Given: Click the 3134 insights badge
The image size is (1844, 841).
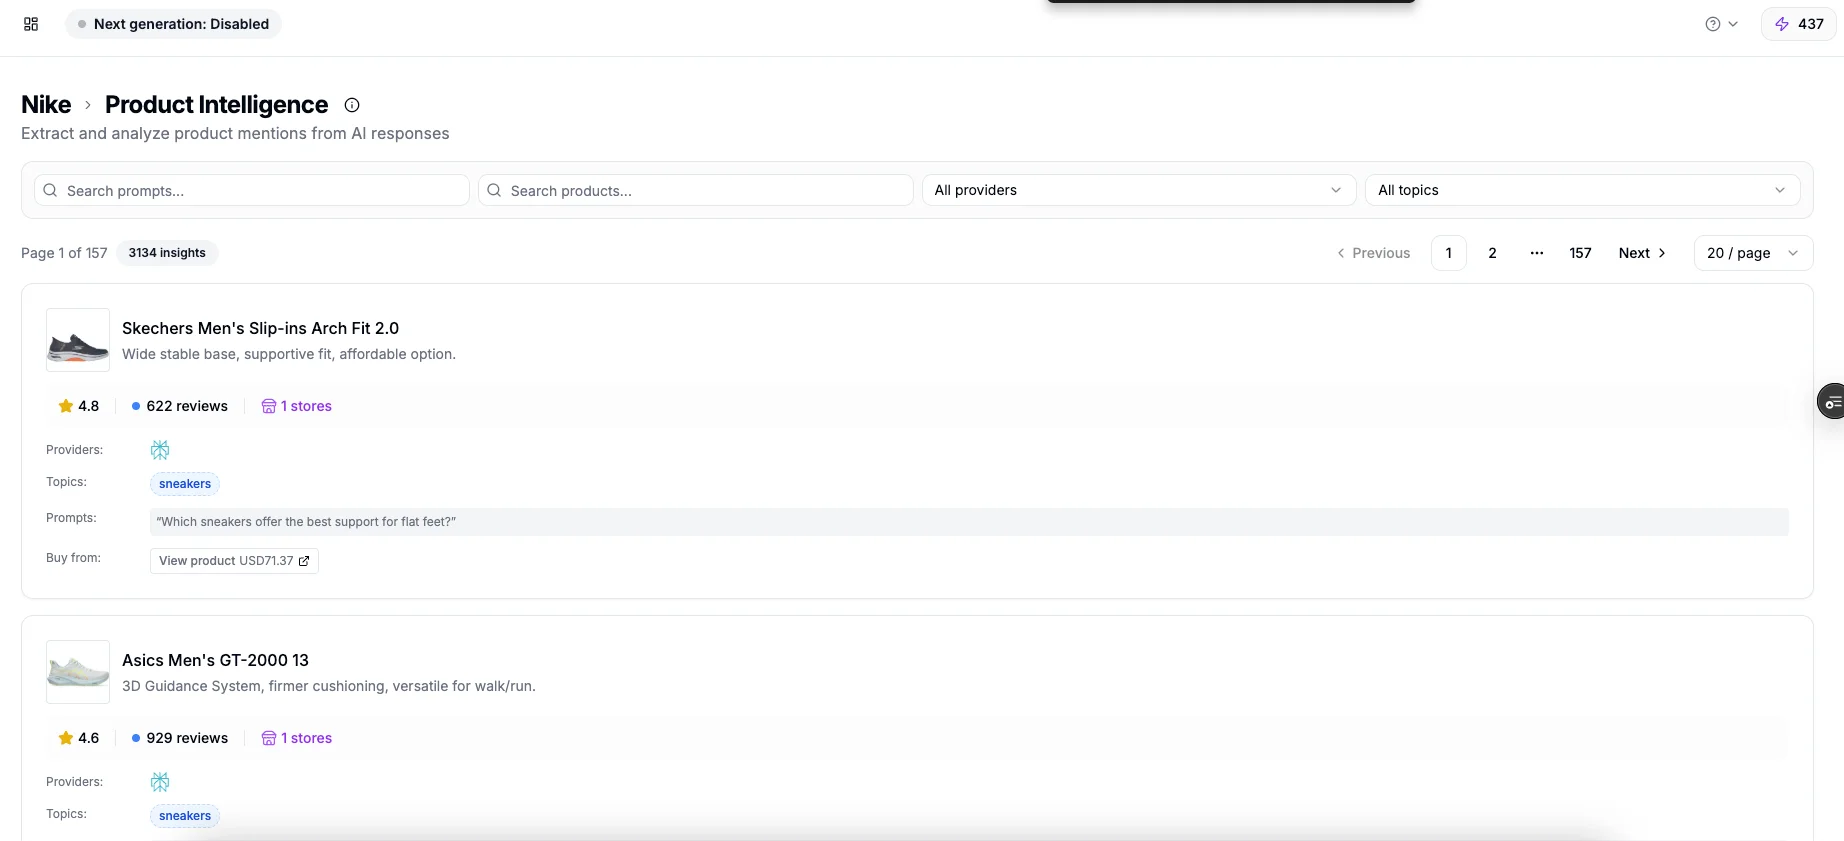Looking at the screenshot, I should pyautogui.click(x=167, y=253).
